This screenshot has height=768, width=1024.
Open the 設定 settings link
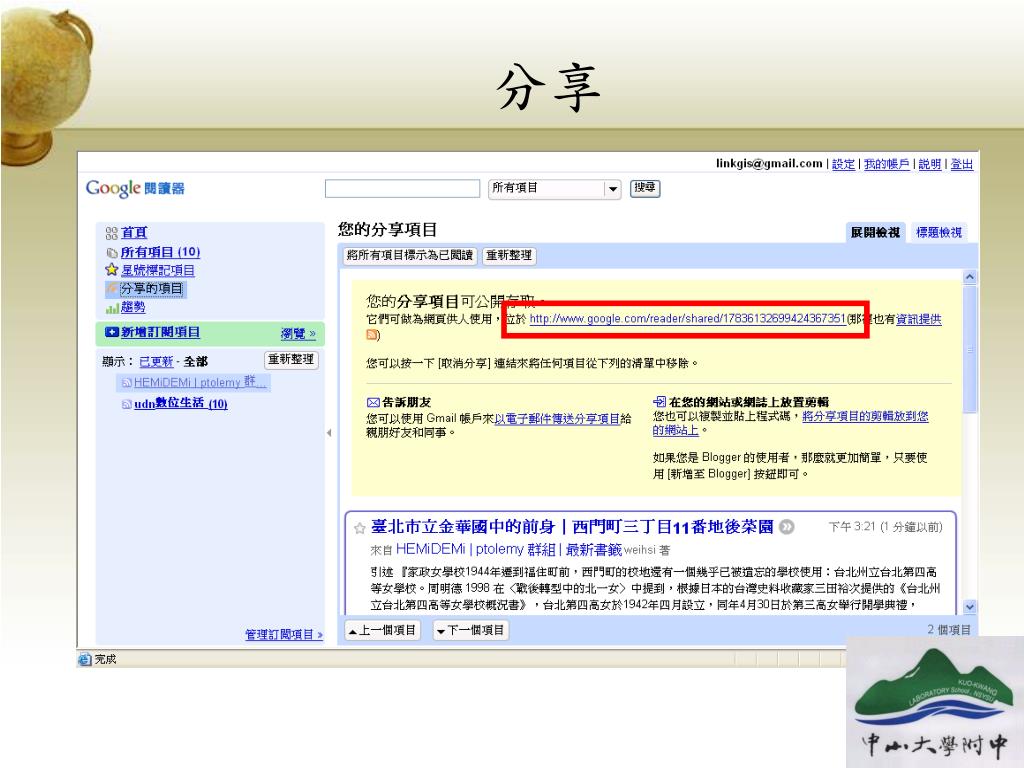843,164
